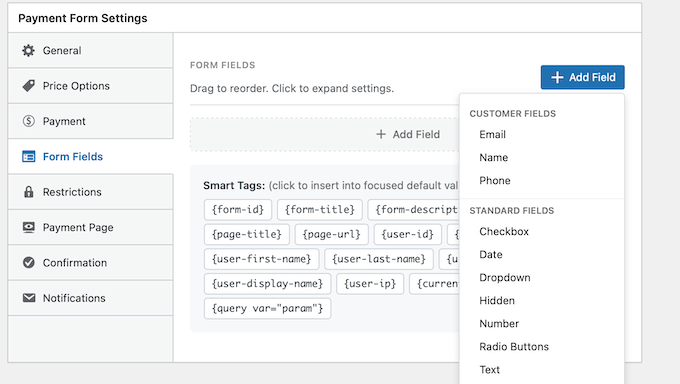This screenshot has height=384, width=680.
Task: Click the plus icon in the dashed Add Field area
Action: click(x=381, y=135)
